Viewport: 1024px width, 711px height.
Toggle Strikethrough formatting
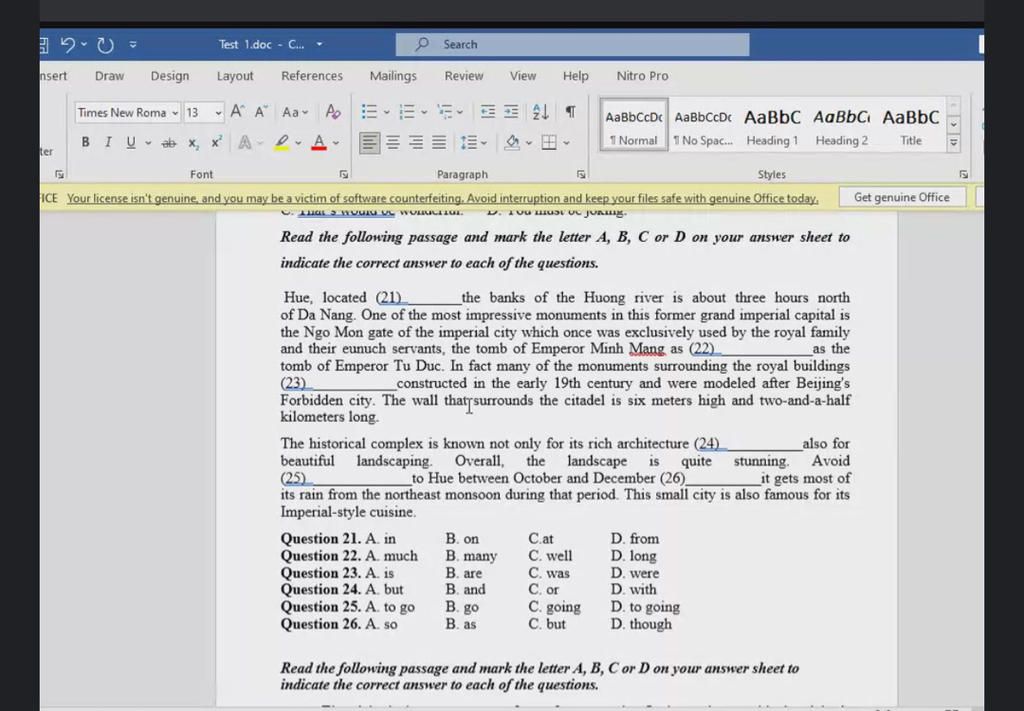168,142
